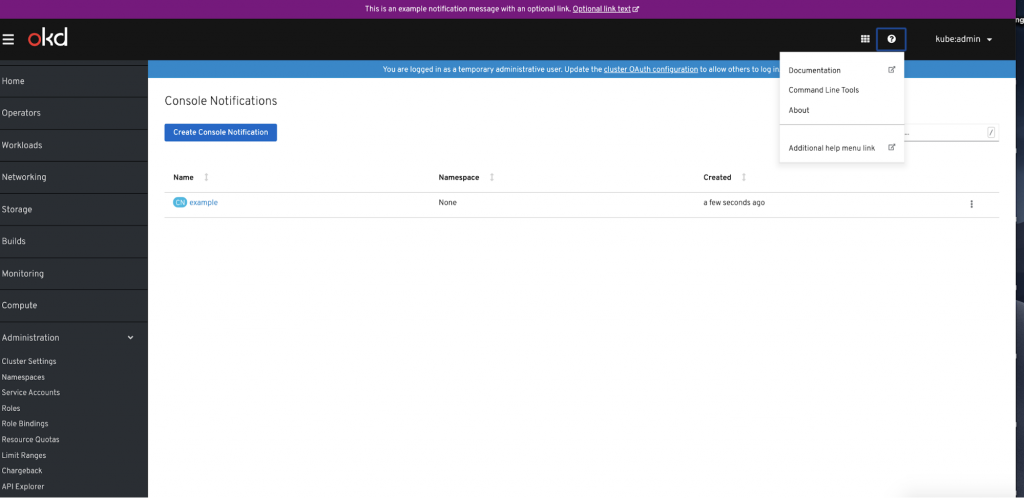Image resolution: width=1024 pixels, height=498 pixels.
Task: Expand the Workloads nav section
Action: pyautogui.click(x=22, y=145)
